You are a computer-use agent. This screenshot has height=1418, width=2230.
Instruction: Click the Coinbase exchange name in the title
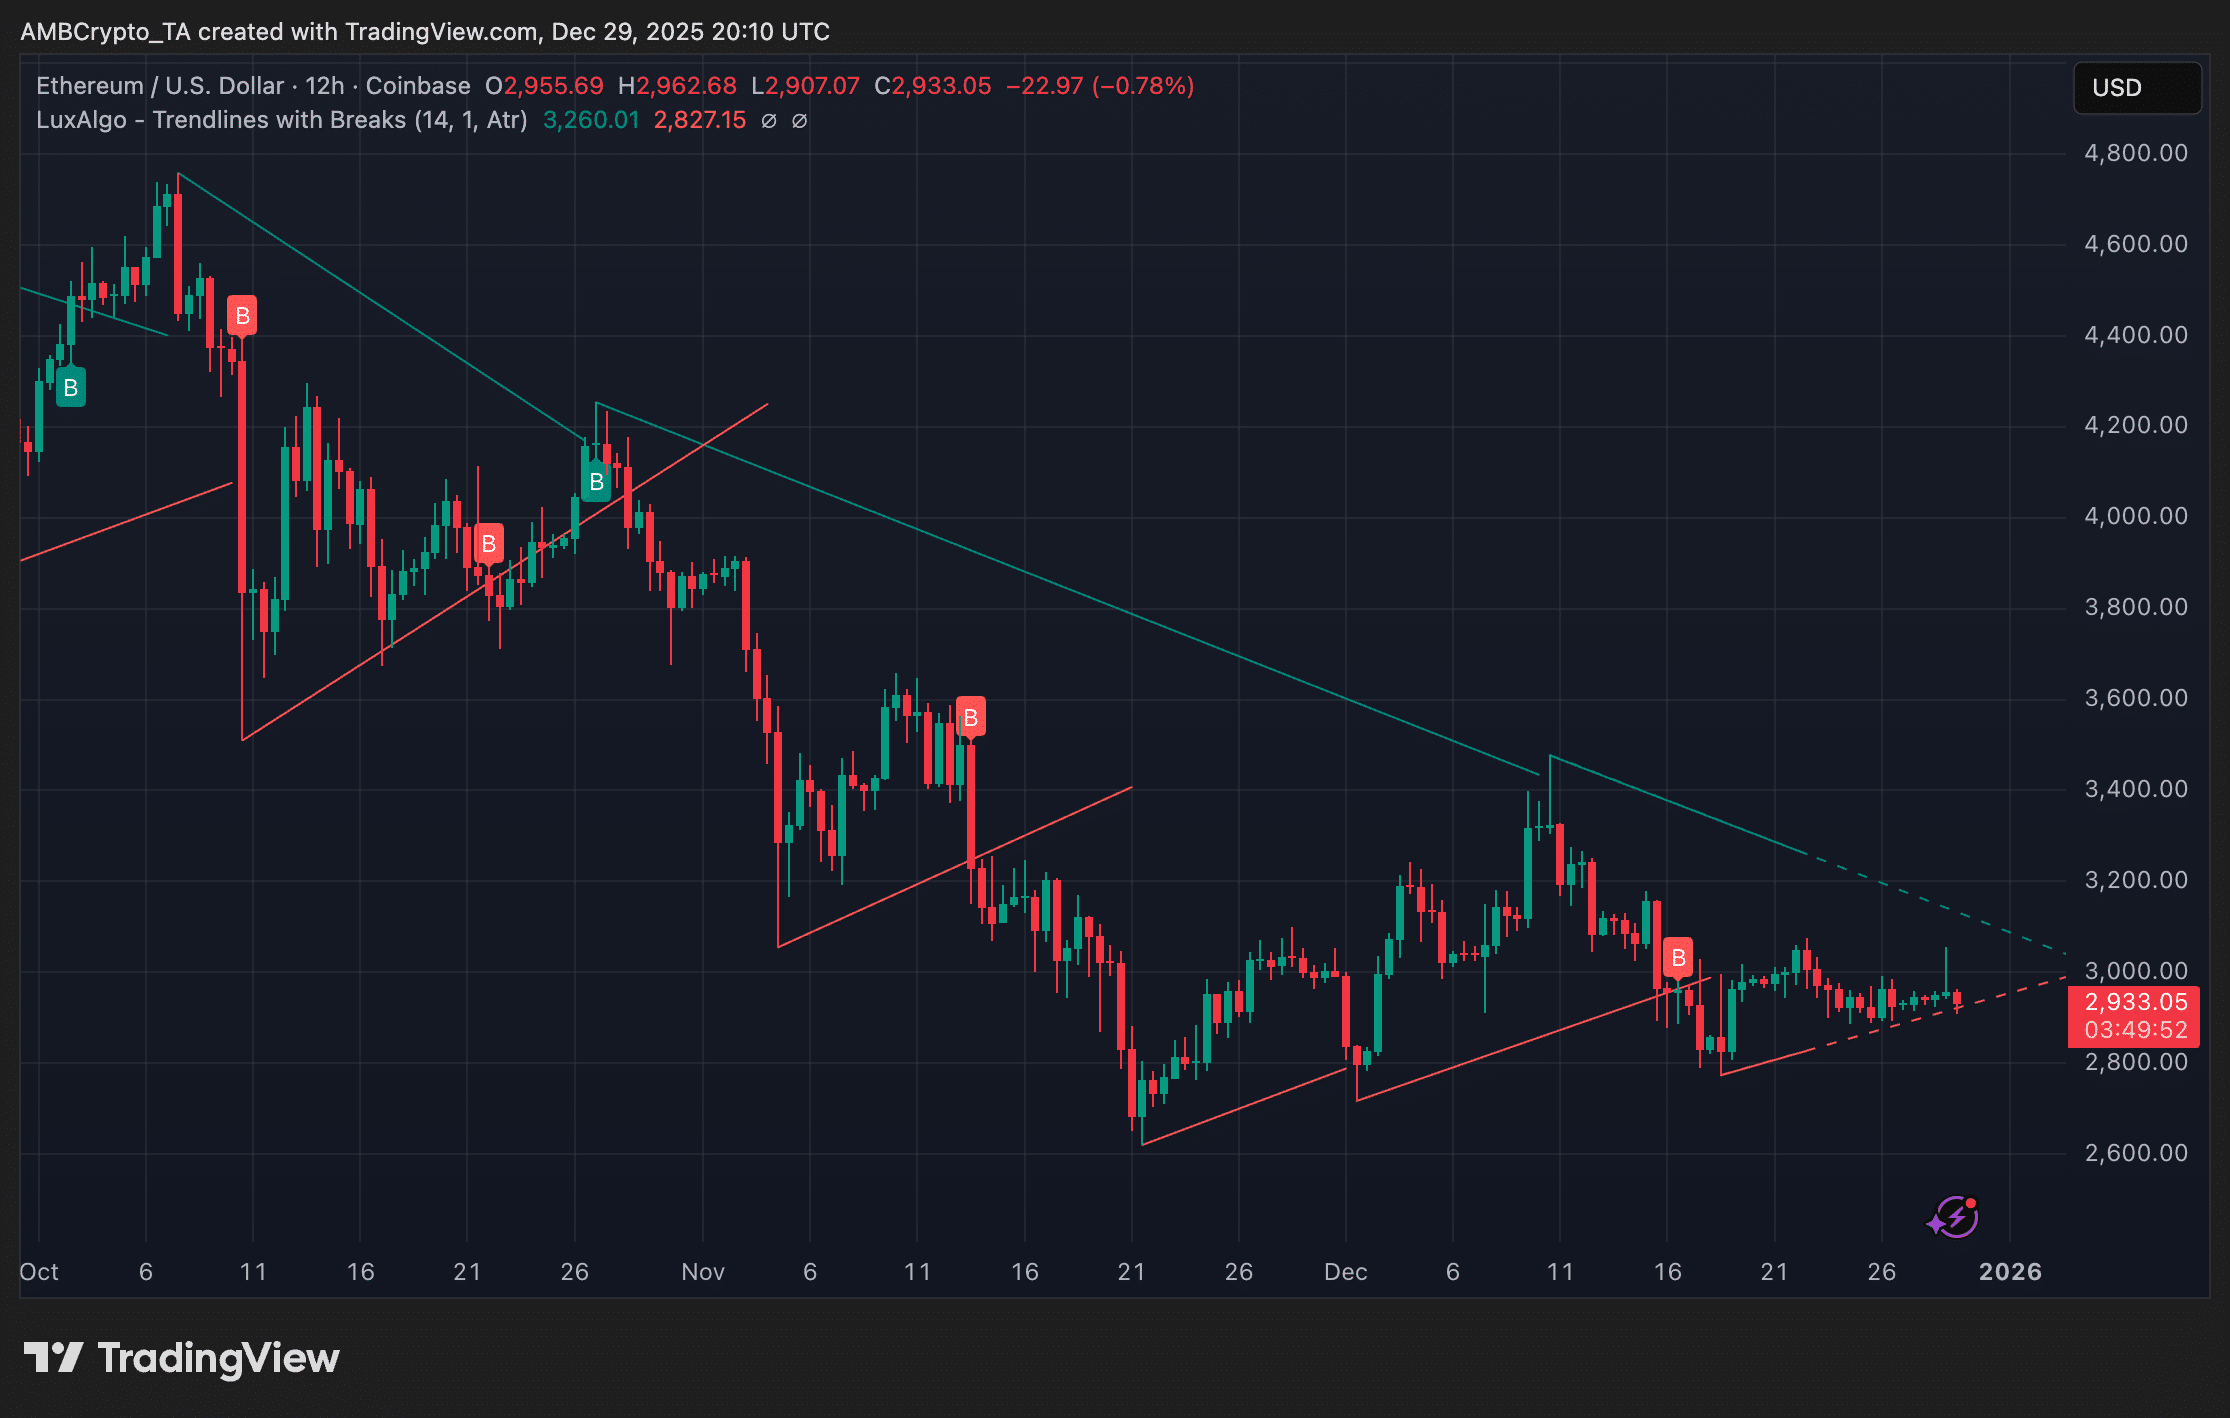tap(417, 86)
